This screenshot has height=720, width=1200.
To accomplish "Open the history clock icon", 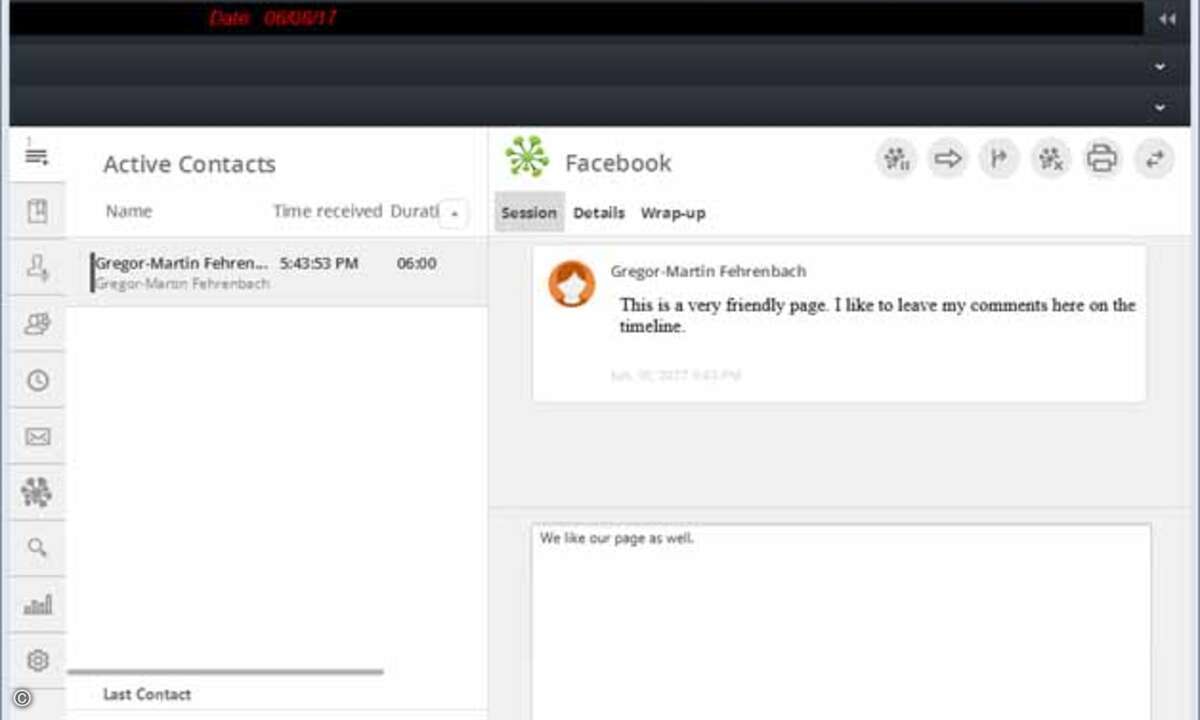I will pyautogui.click(x=37, y=380).
